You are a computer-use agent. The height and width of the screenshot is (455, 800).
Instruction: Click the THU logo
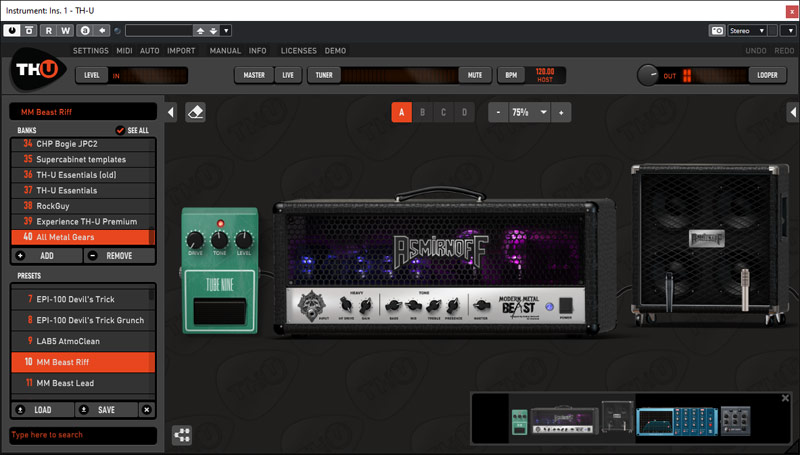tap(36, 74)
